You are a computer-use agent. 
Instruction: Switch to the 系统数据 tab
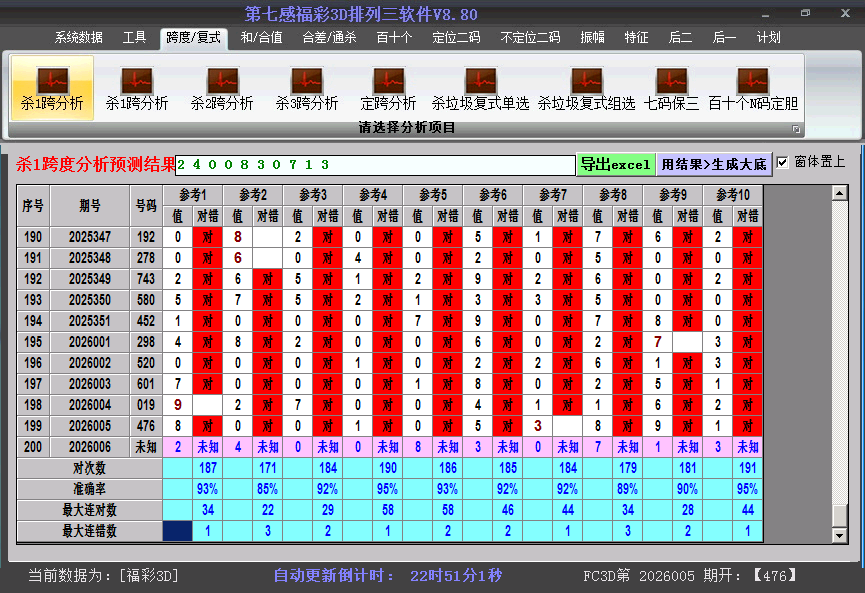(78, 38)
